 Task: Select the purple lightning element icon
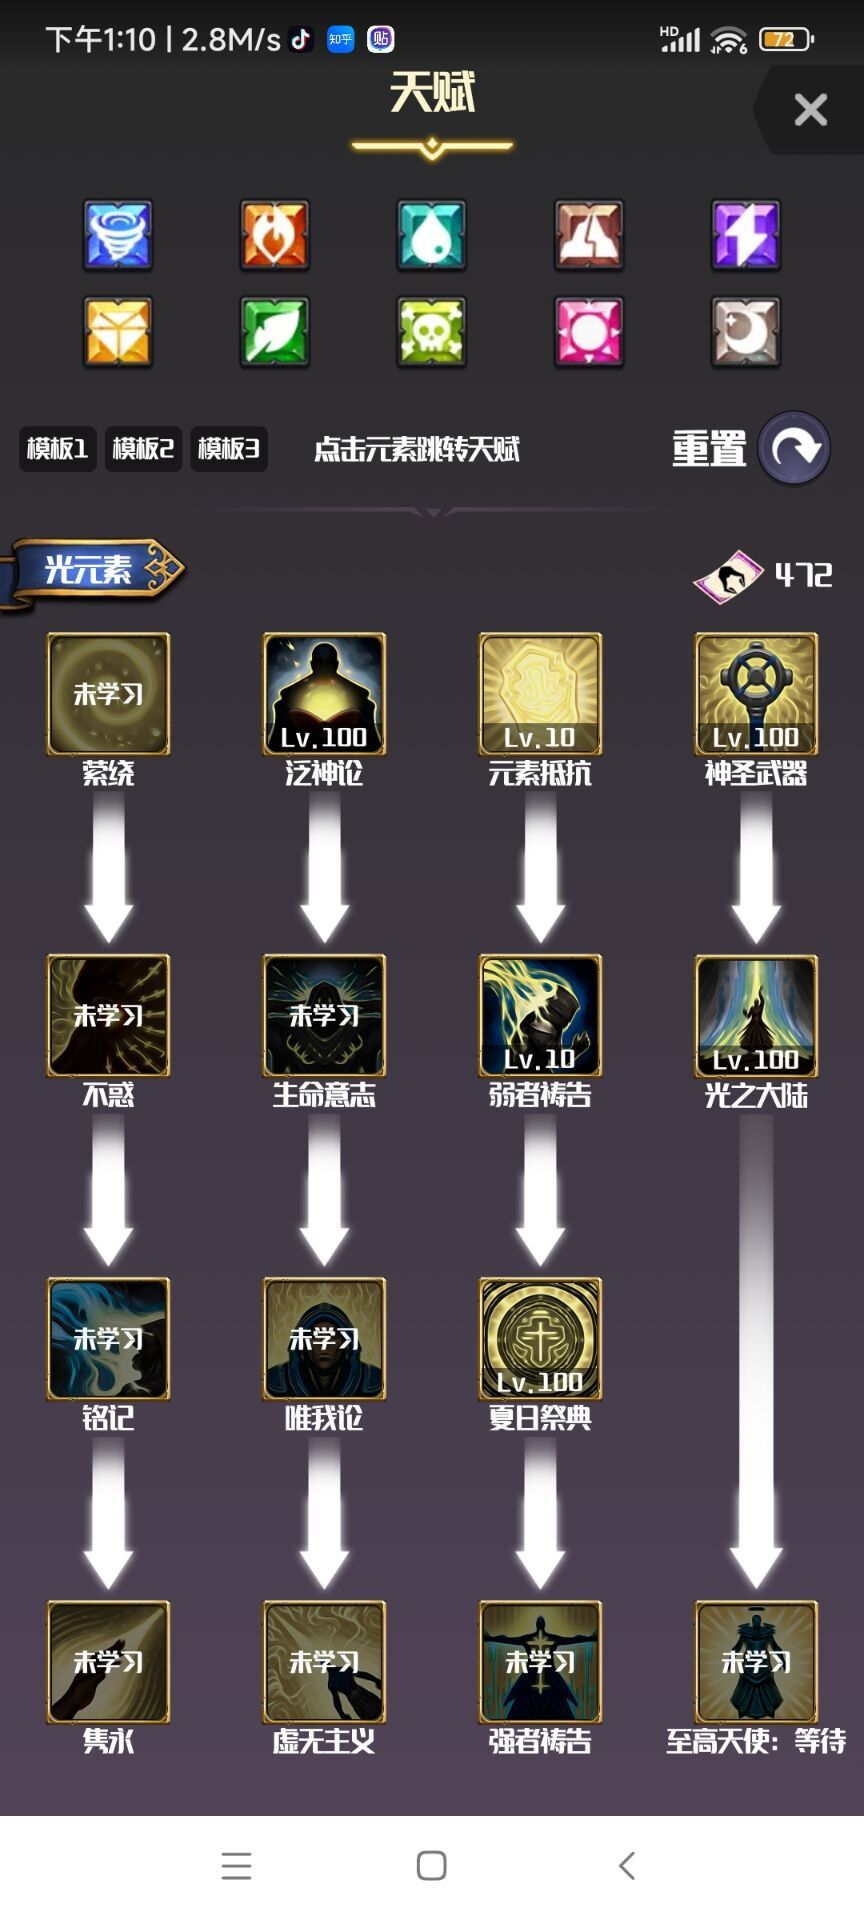[x=746, y=235]
